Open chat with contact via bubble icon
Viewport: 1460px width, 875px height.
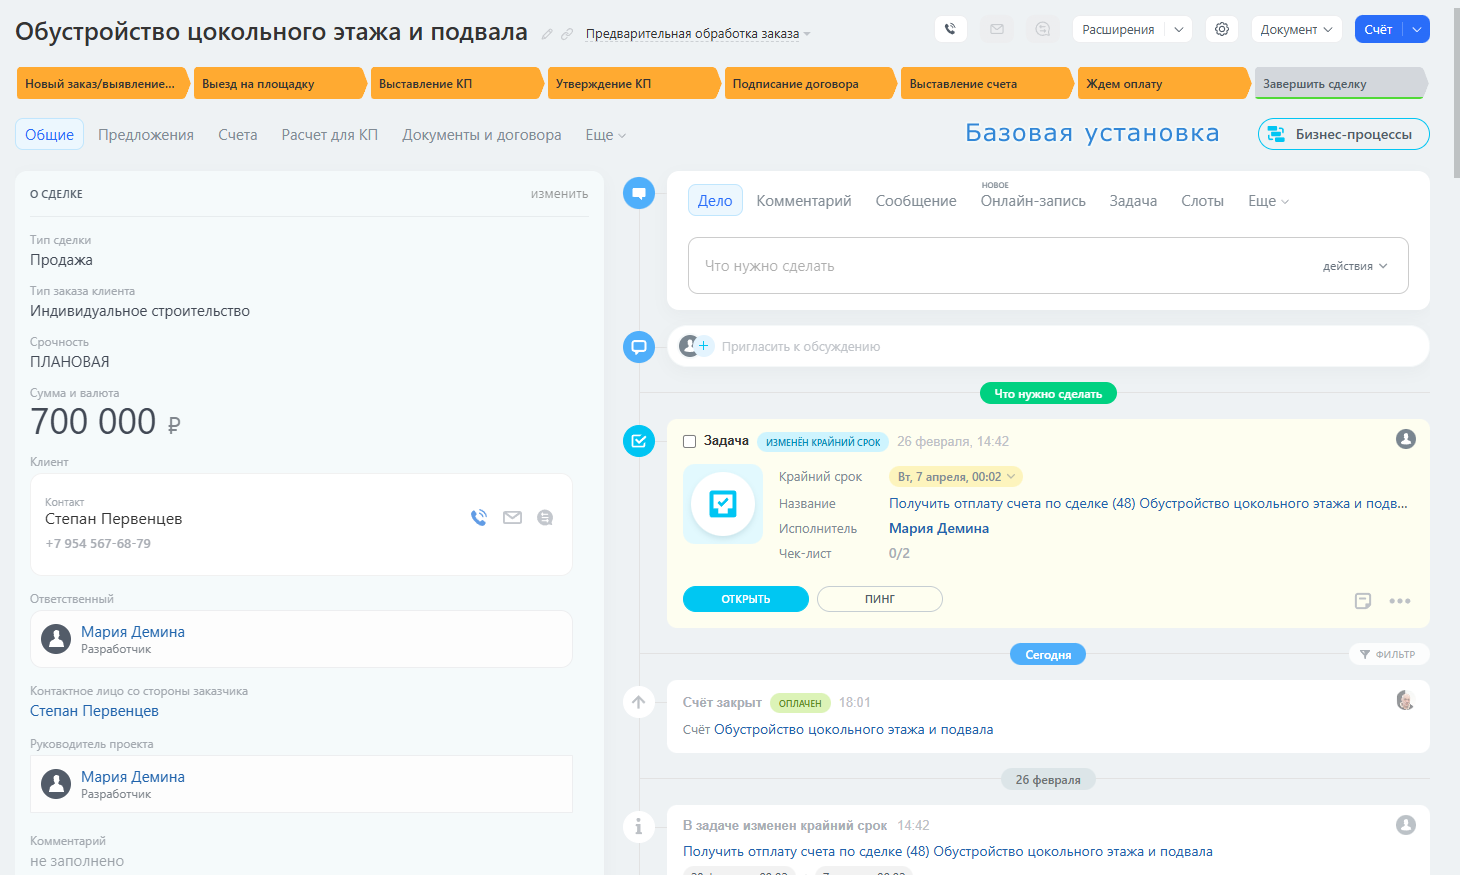[x=545, y=518]
